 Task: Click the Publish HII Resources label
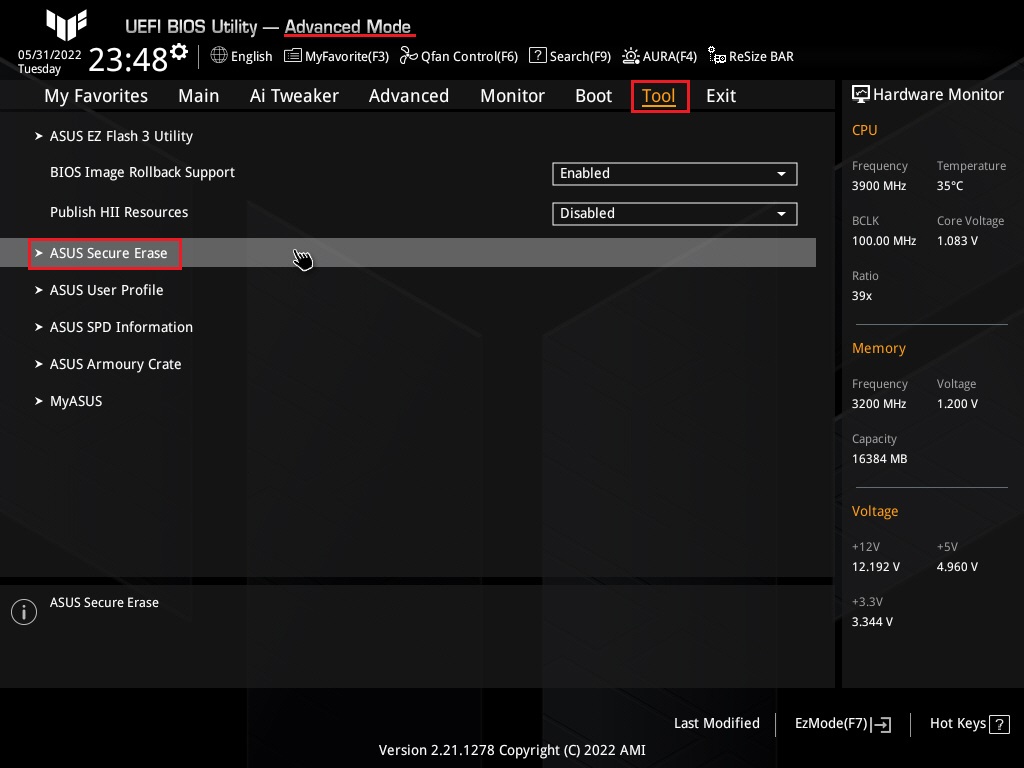pyautogui.click(x=119, y=212)
